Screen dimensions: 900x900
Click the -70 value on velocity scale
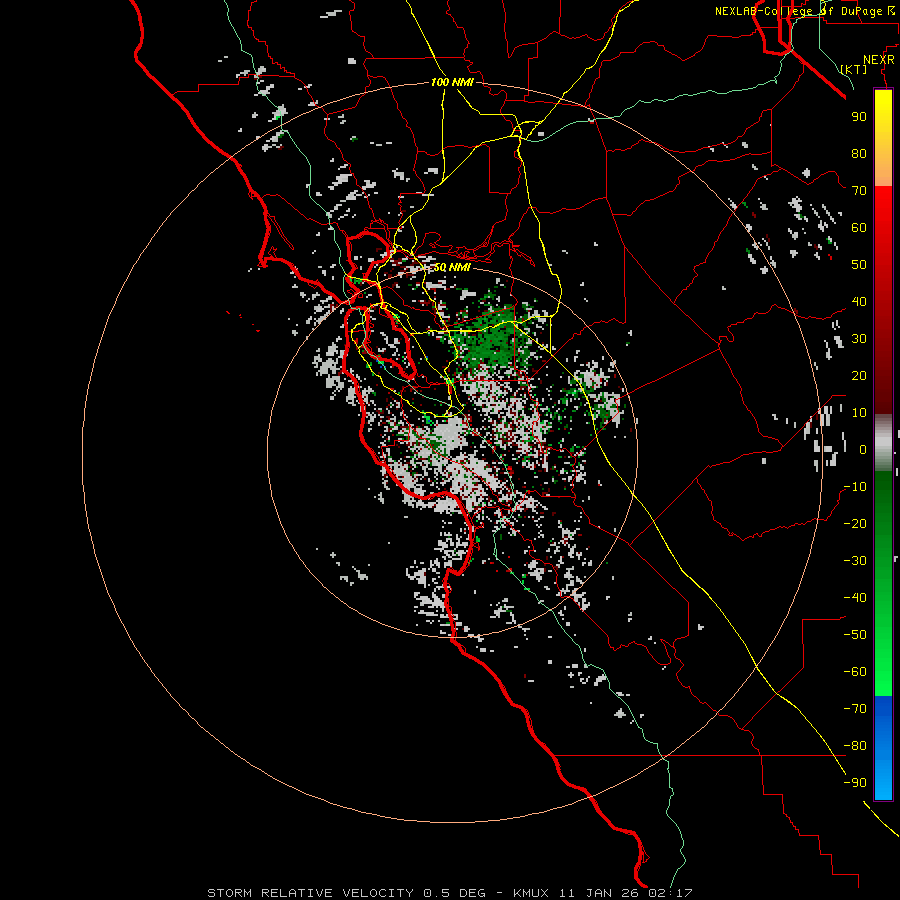[x=855, y=709]
